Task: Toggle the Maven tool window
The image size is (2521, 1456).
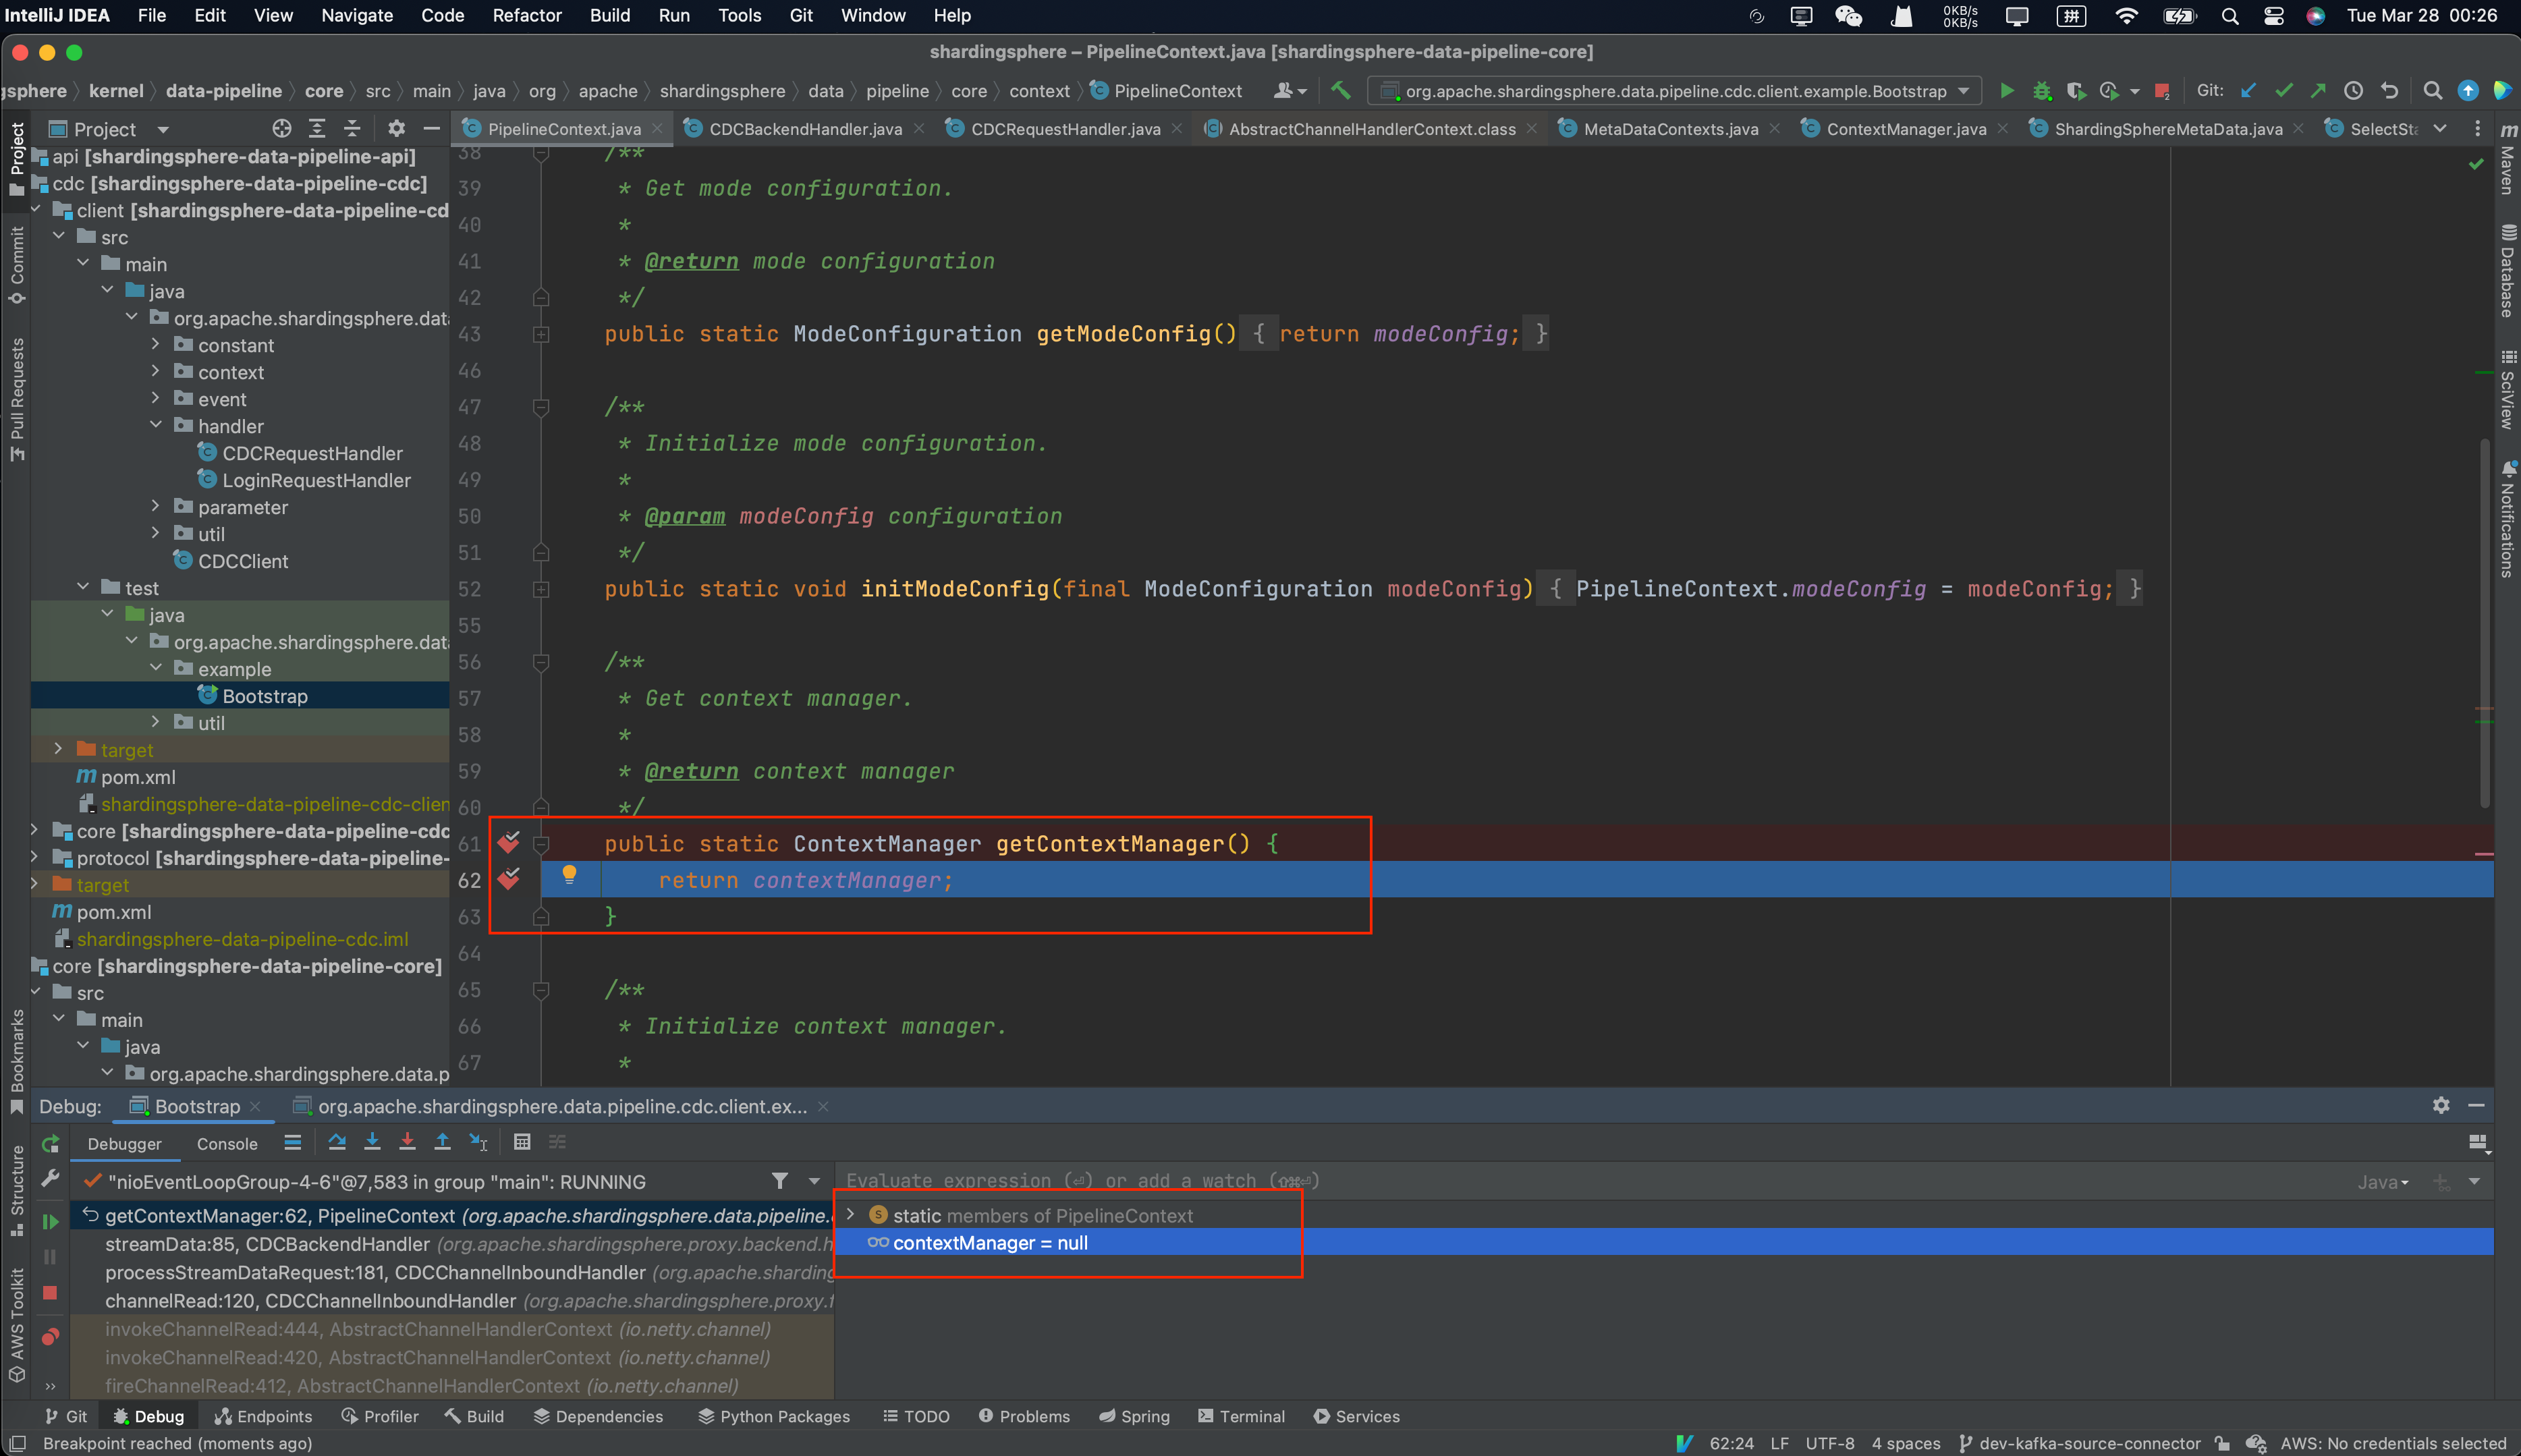Action: tap(2507, 160)
